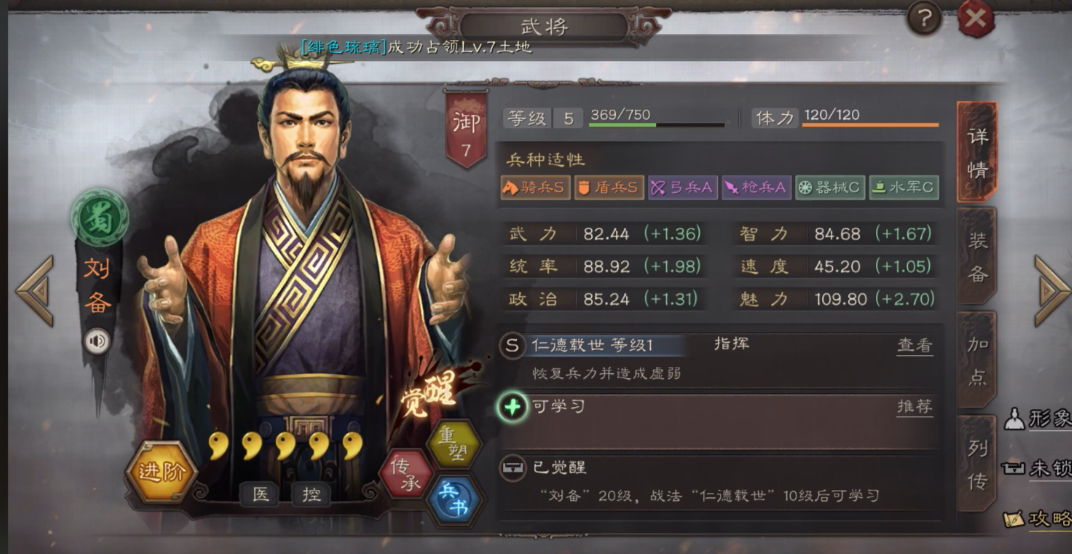Play Liu Bei's voice speaker icon
This screenshot has height=554, width=1072.
tap(96, 341)
